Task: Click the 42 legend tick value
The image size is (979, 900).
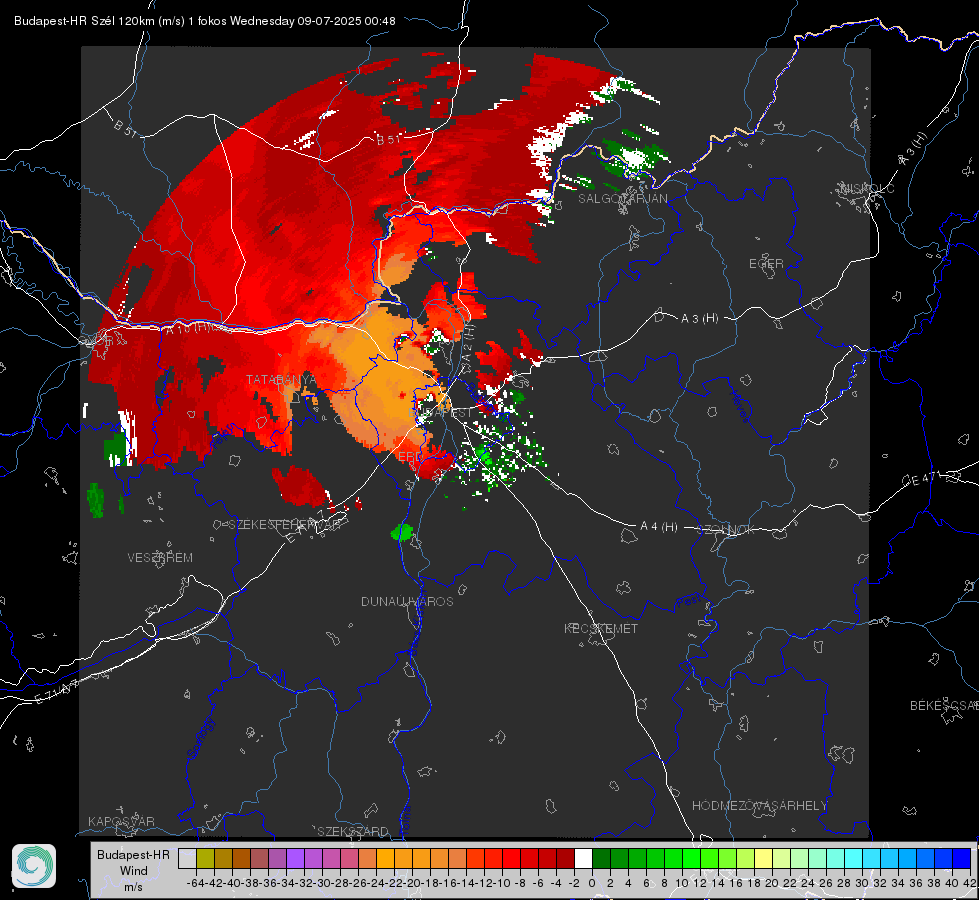Action: click(969, 883)
